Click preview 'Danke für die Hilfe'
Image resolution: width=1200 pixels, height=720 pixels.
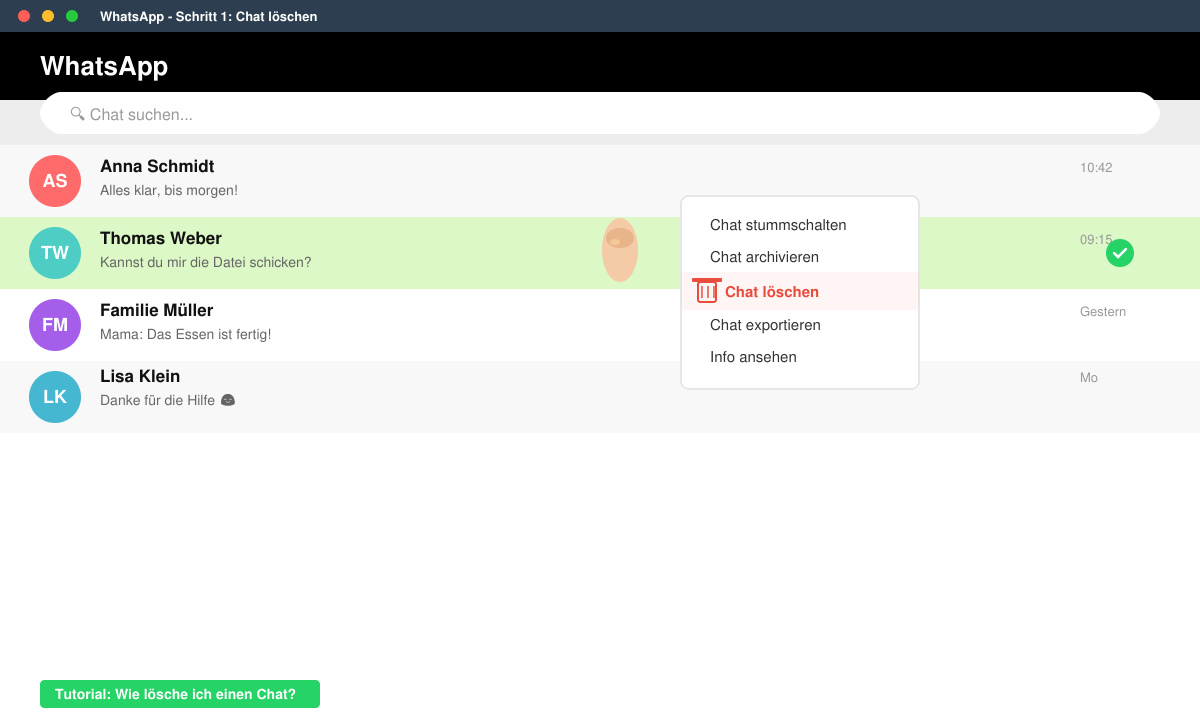point(168,400)
